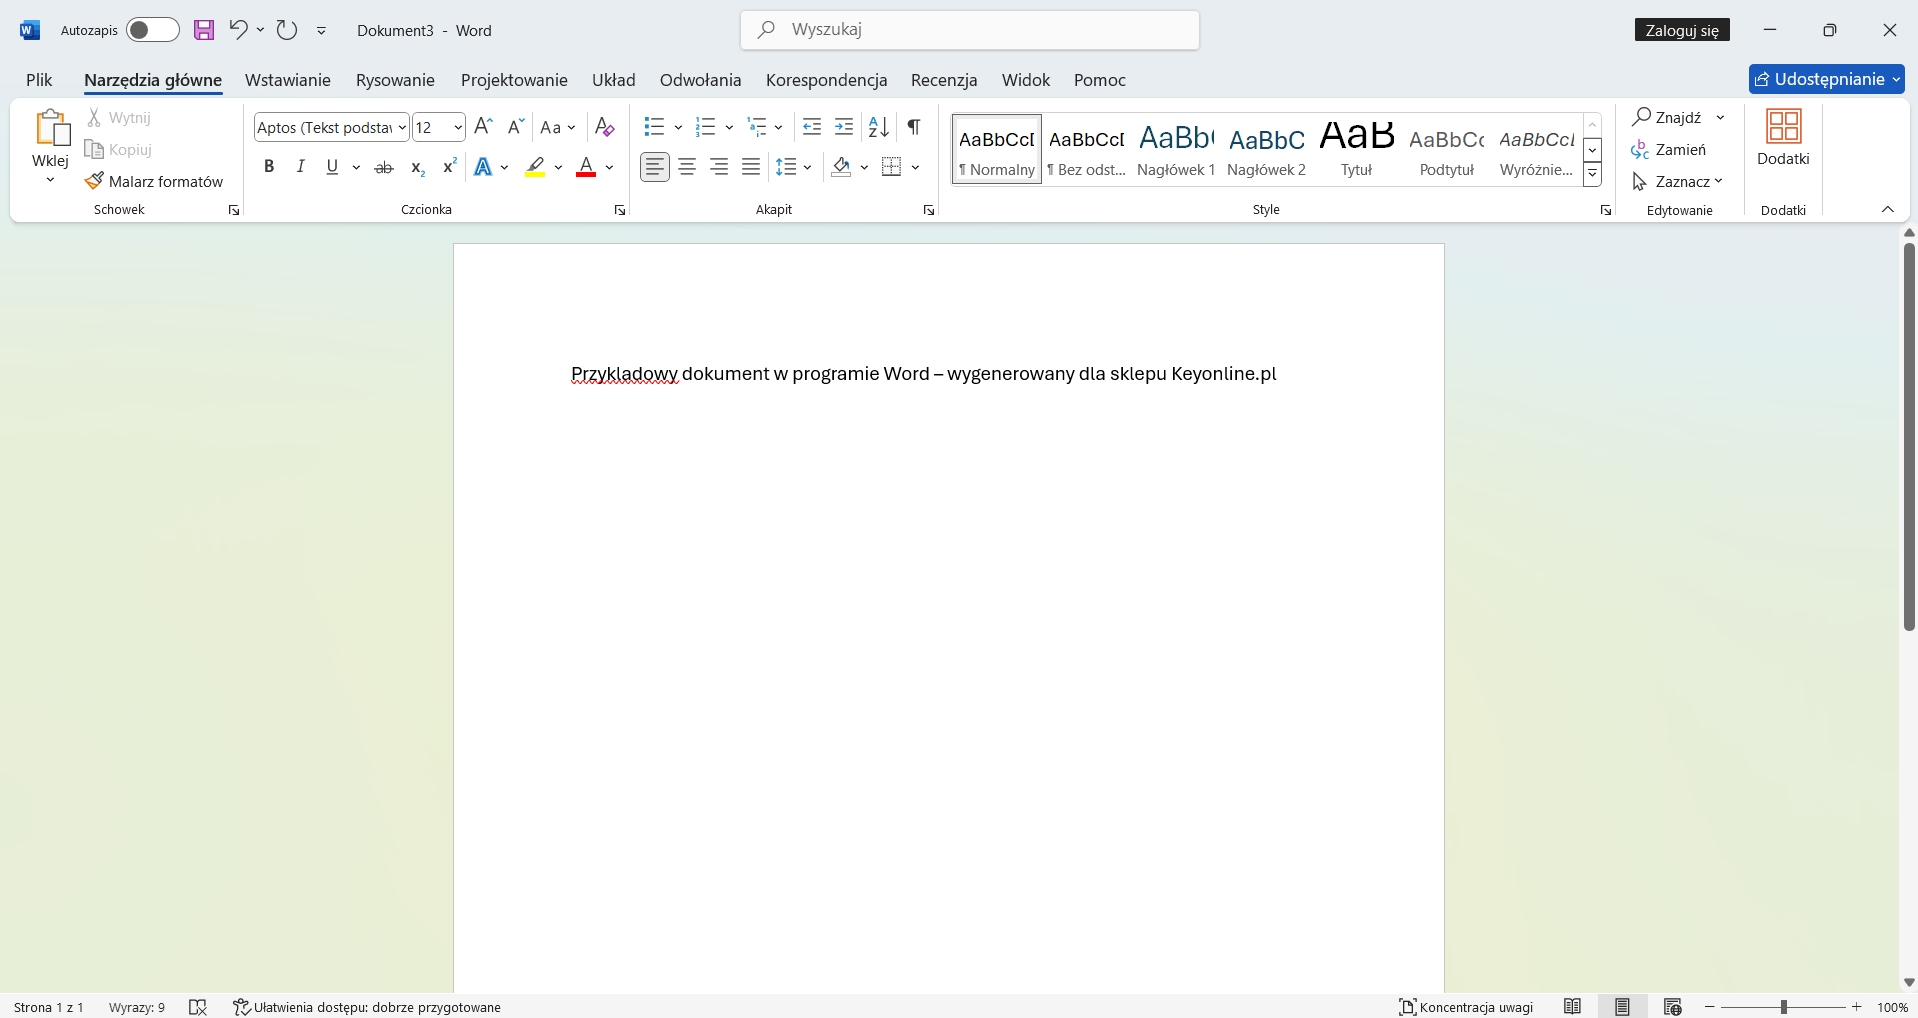The height and width of the screenshot is (1018, 1918).
Task: Redo the last action
Action: point(287,30)
